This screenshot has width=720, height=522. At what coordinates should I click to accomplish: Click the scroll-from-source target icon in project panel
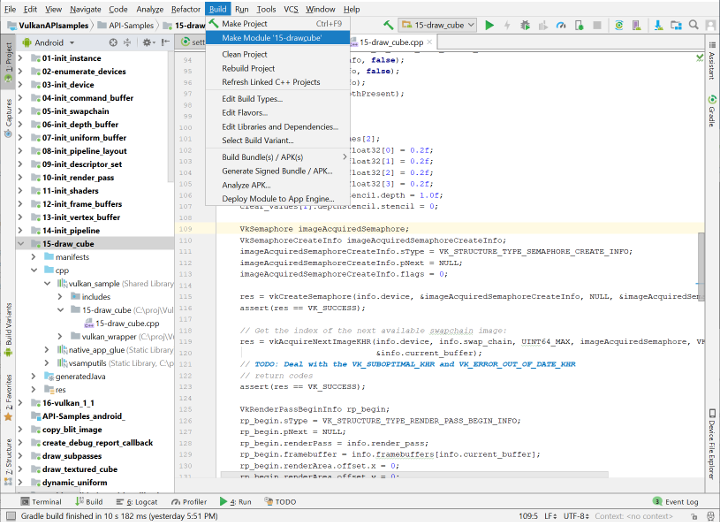114,43
